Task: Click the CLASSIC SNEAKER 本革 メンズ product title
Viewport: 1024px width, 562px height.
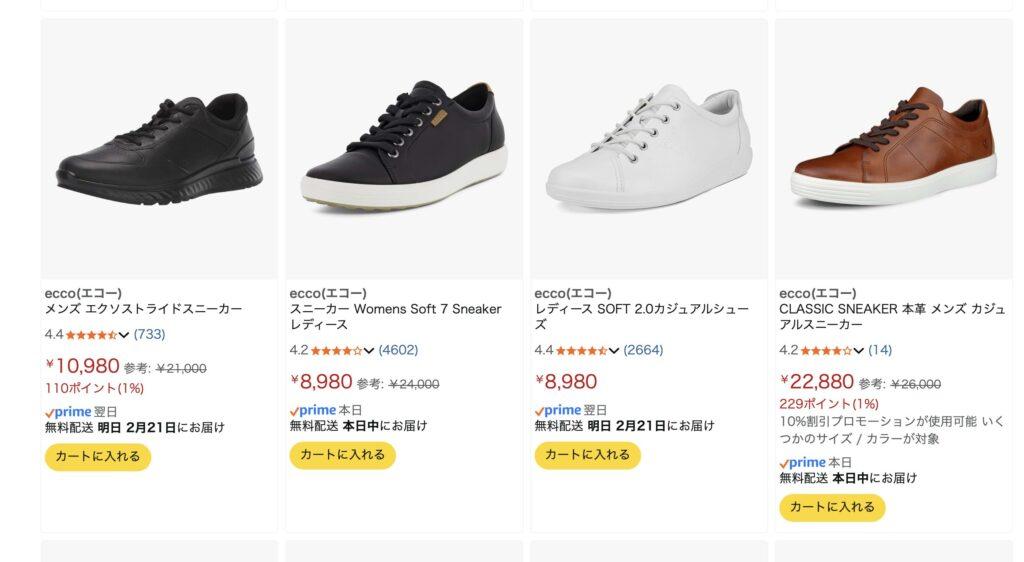Action: 891,317
